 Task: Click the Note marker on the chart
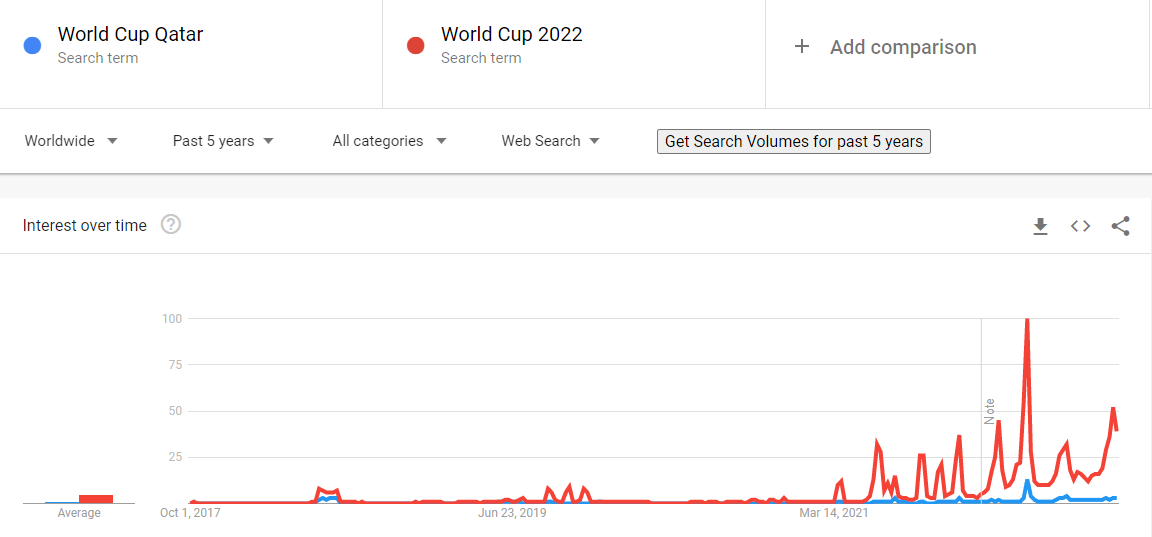coord(989,411)
